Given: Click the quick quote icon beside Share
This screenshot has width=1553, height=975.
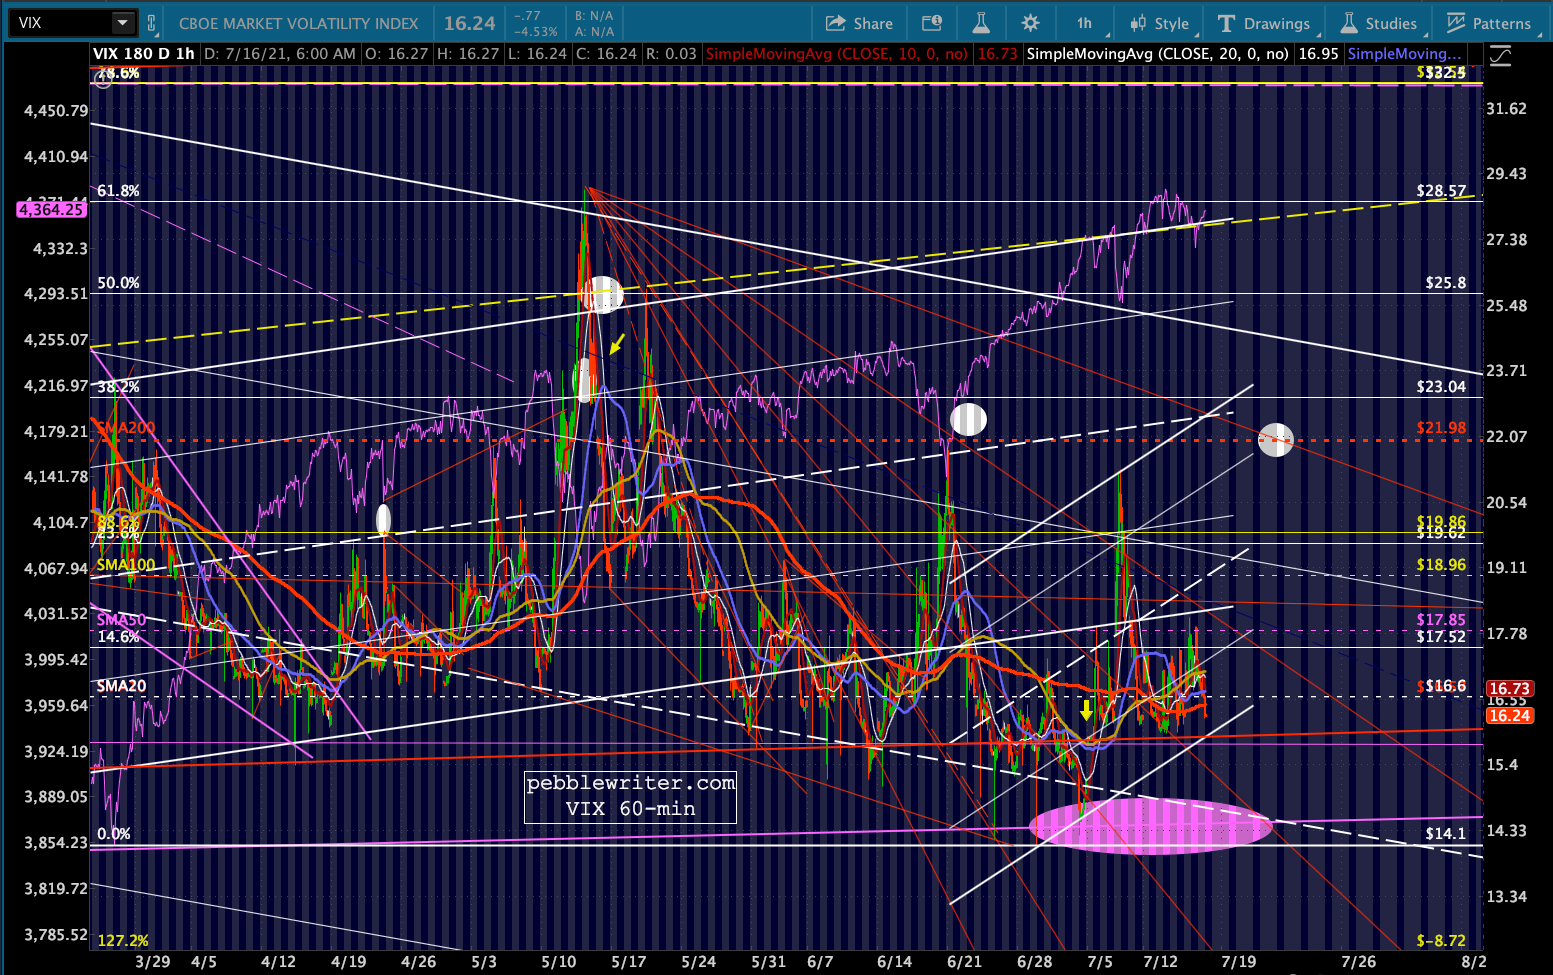Looking at the screenshot, I should tap(931, 23).
